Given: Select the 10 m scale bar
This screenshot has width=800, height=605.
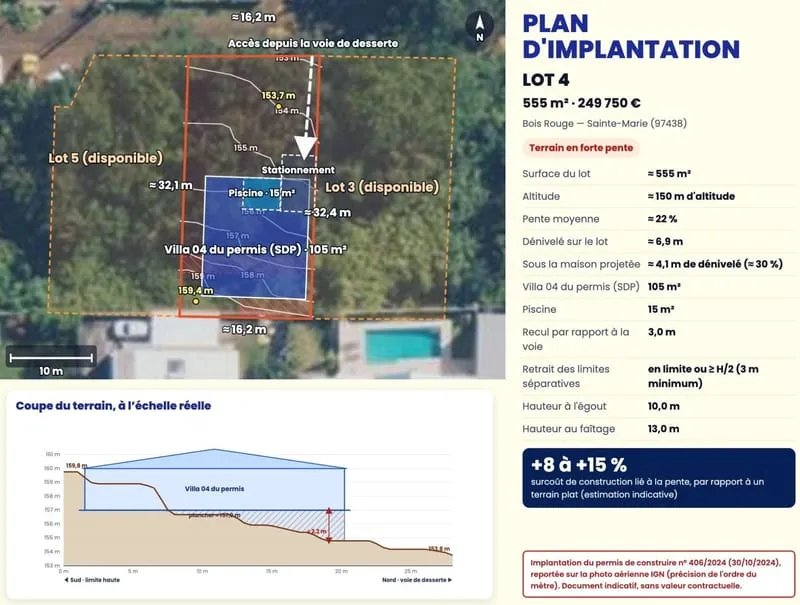Looking at the screenshot, I should point(51,358).
